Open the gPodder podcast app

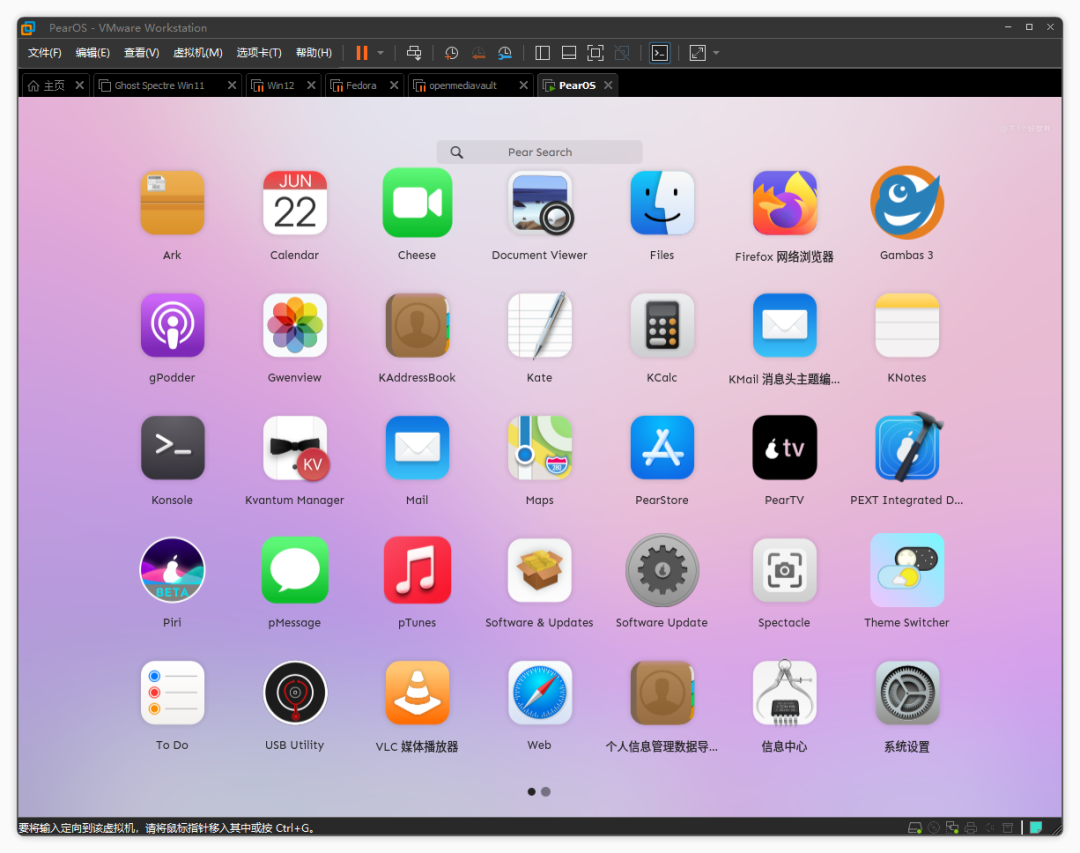(172, 326)
